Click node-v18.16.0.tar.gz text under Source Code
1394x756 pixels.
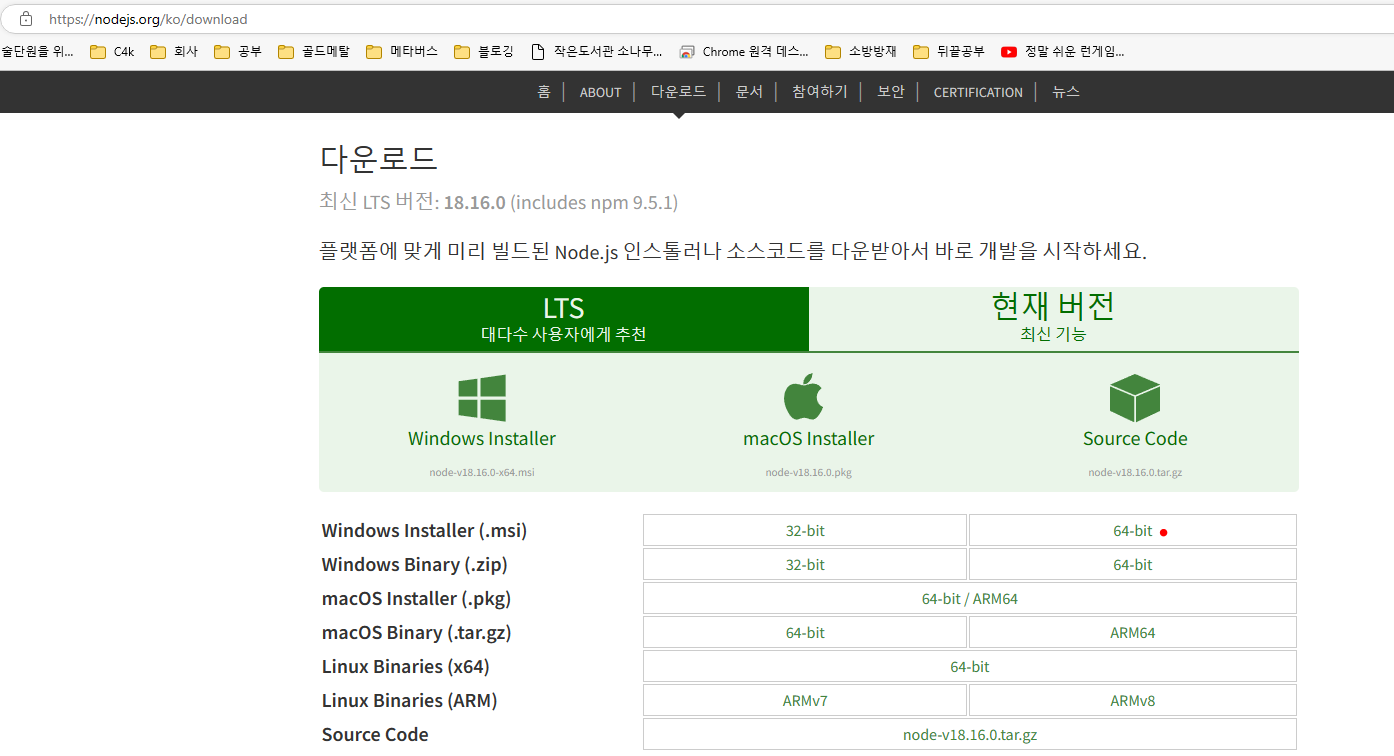[x=1135, y=472]
